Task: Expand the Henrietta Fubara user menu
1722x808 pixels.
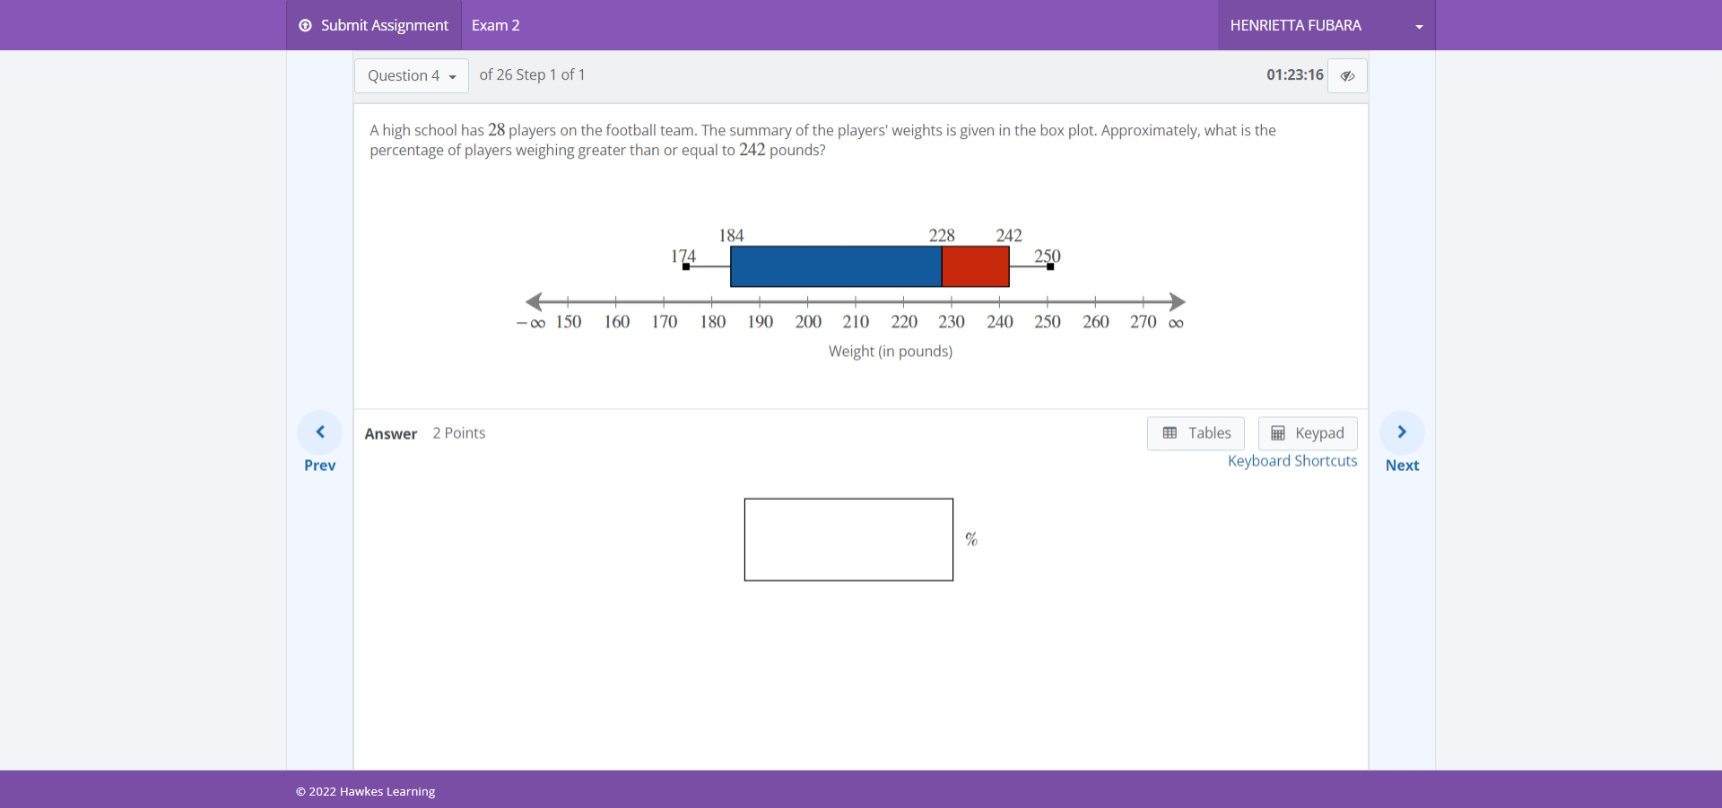Action: pyautogui.click(x=1326, y=25)
